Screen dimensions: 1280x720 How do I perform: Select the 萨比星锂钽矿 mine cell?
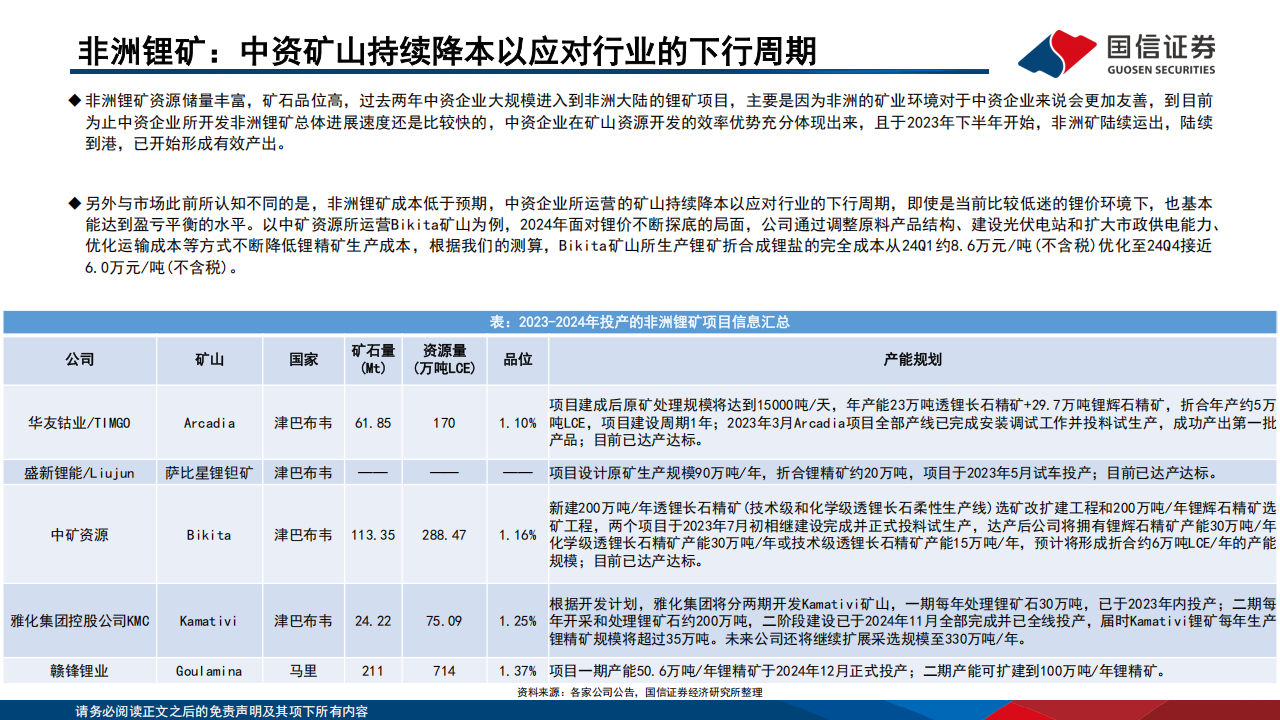pyautogui.click(x=210, y=472)
